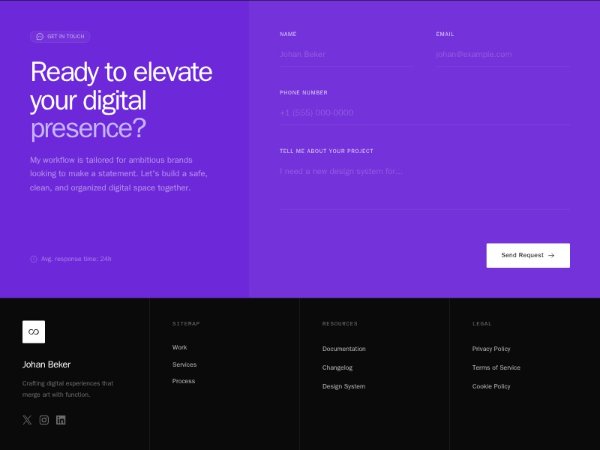Image resolution: width=600 pixels, height=450 pixels.
Task: Focus the Name input field
Action: tap(346, 54)
